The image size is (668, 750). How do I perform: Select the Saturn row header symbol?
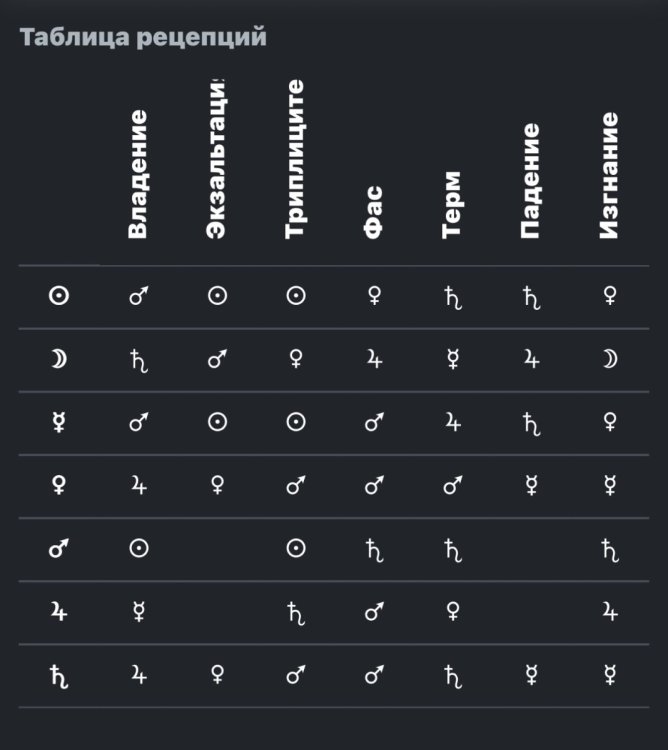[59, 676]
